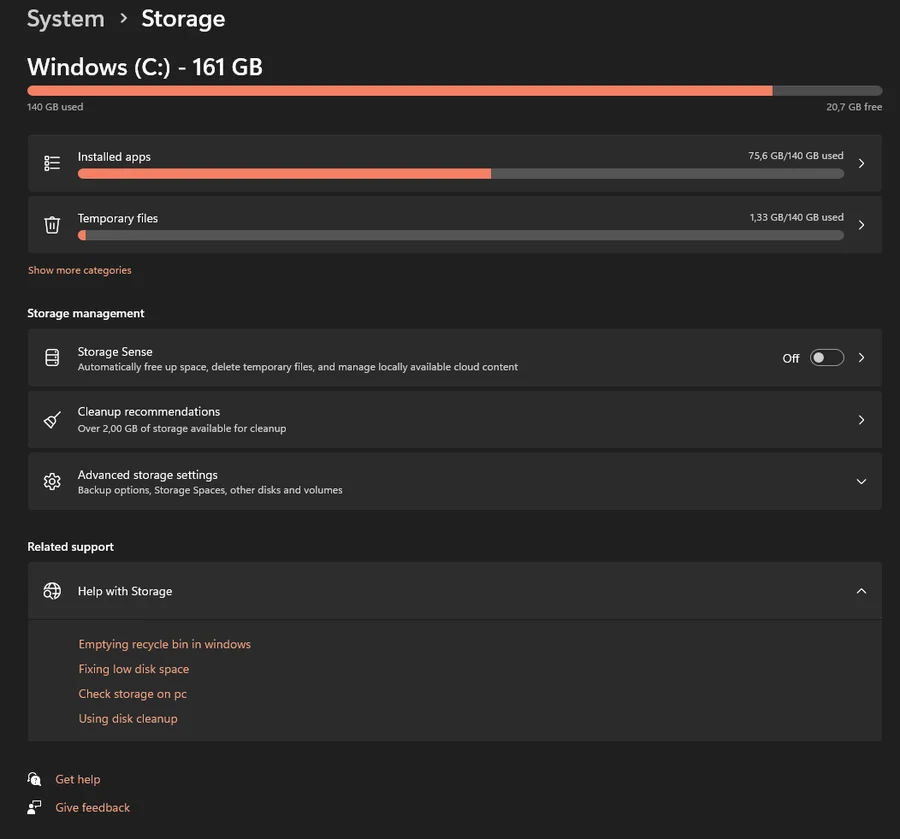This screenshot has height=839, width=900.
Task: Select the Help with Storage title
Action: point(125,591)
